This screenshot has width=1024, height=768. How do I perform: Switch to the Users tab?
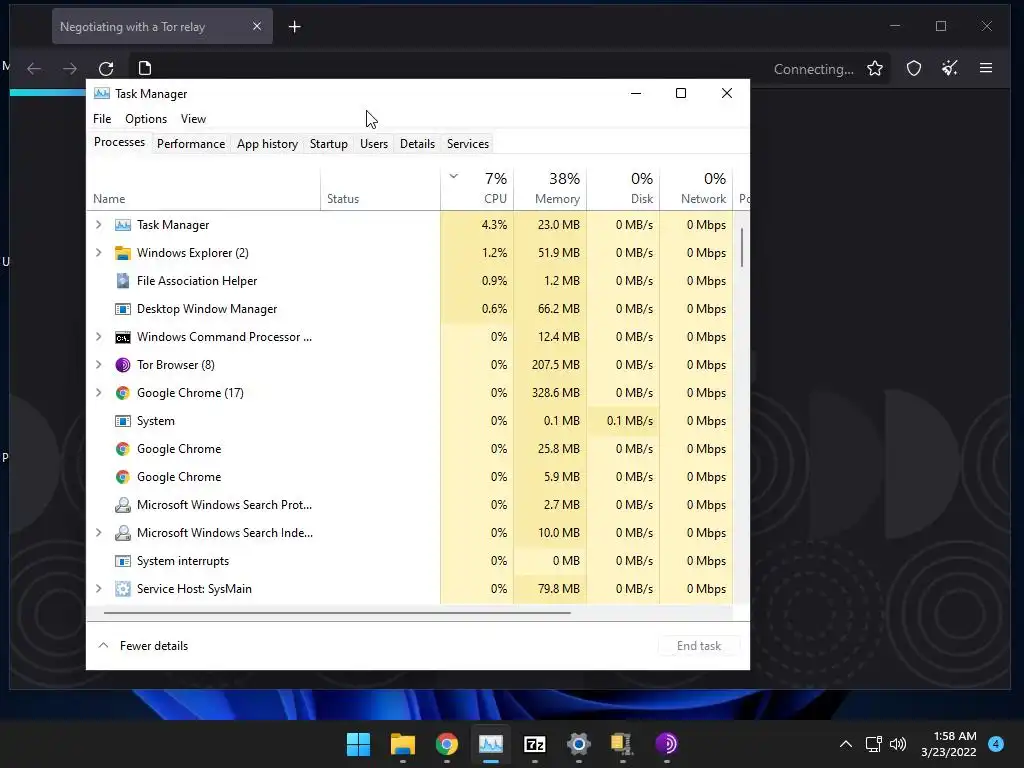pyautogui.click(x=374, y=144)
